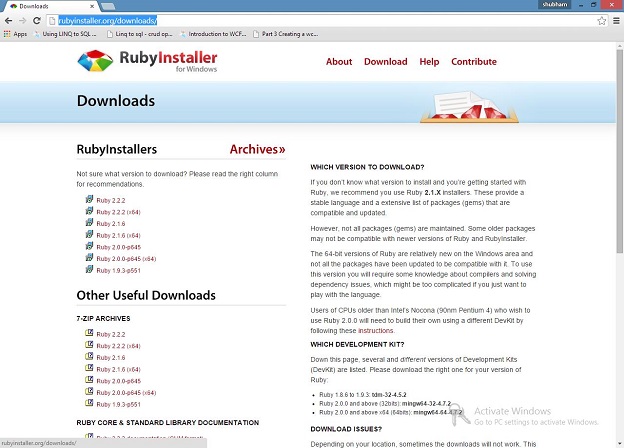624x448 pixels.
Task: Download the Ruby 2.0.0-p645 installer link
Action: pos(119,247)
